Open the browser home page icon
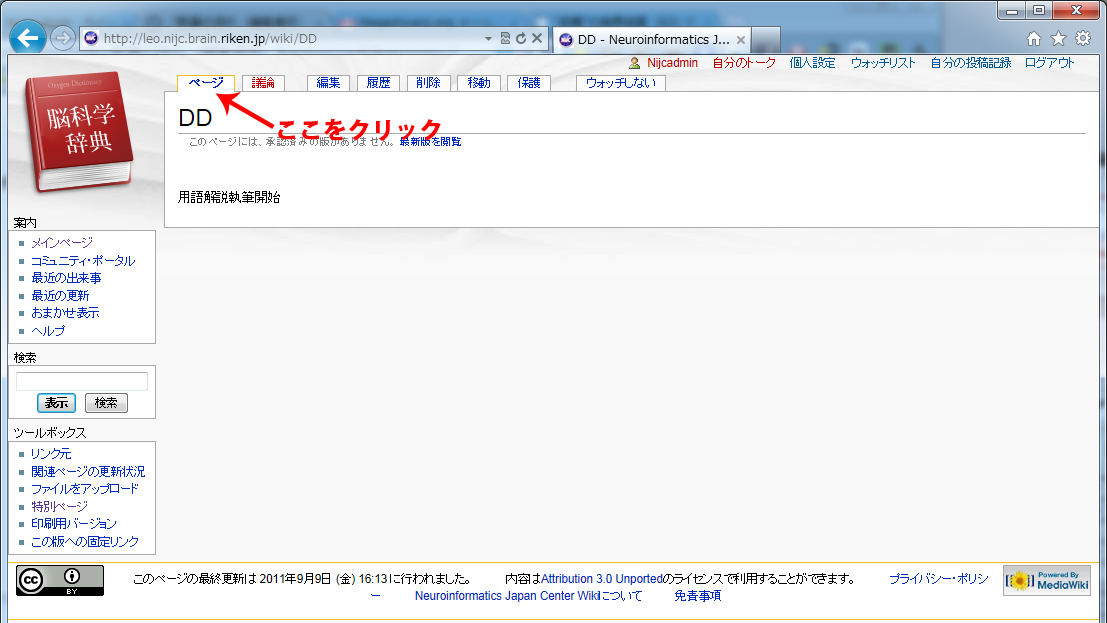The height and width of the screenshot is (623, 1107). (1034, 39)
